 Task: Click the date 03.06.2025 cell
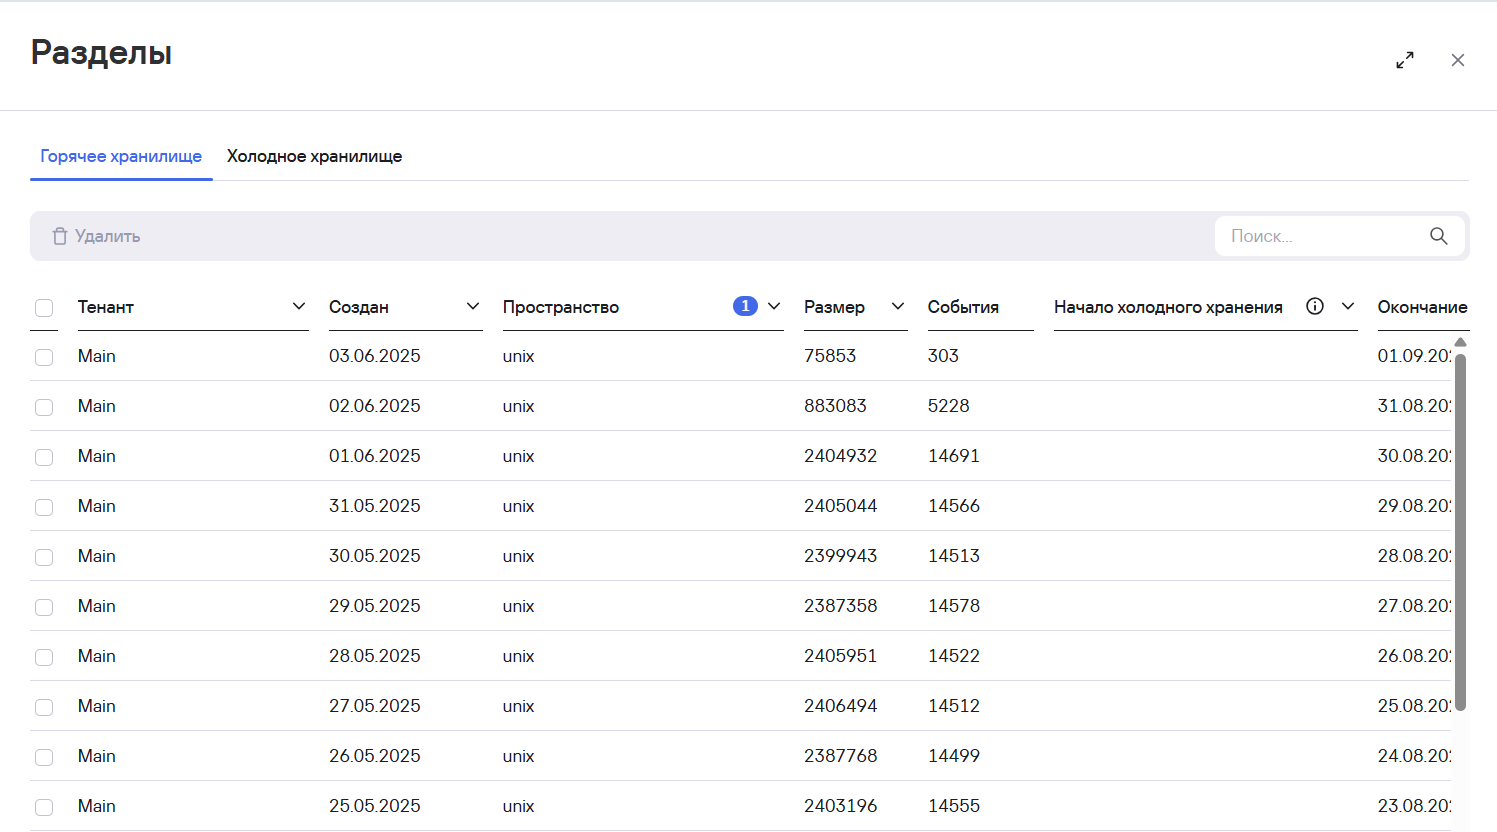375,356
